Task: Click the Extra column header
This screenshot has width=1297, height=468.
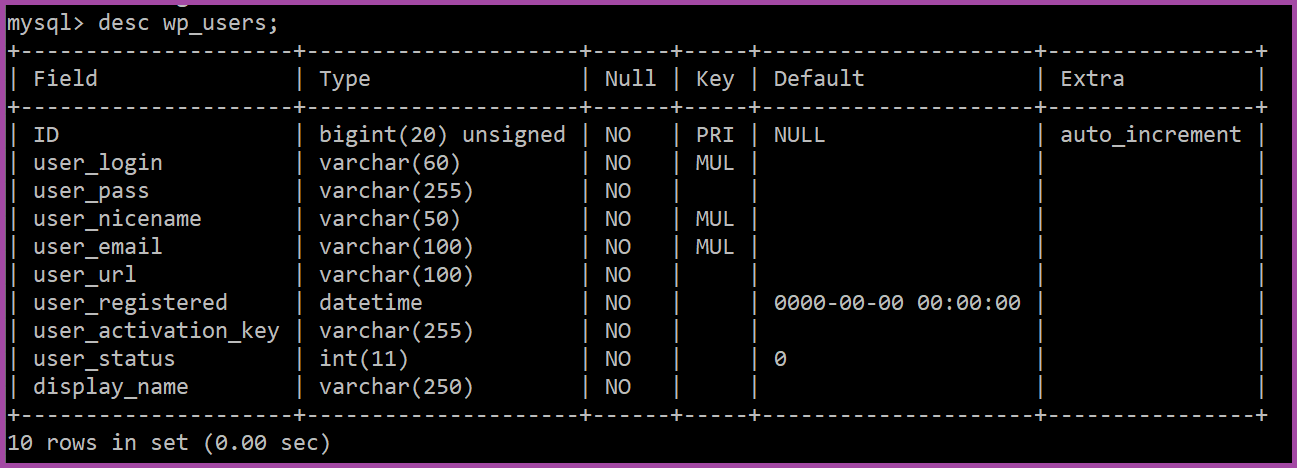Action: (x=1092, y=79)
